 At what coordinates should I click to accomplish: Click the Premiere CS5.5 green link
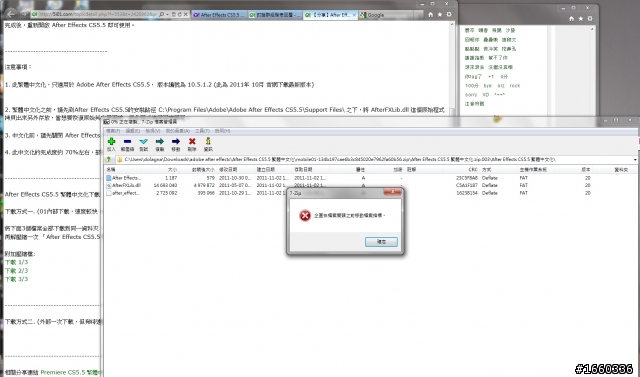(x=71, y=372)
